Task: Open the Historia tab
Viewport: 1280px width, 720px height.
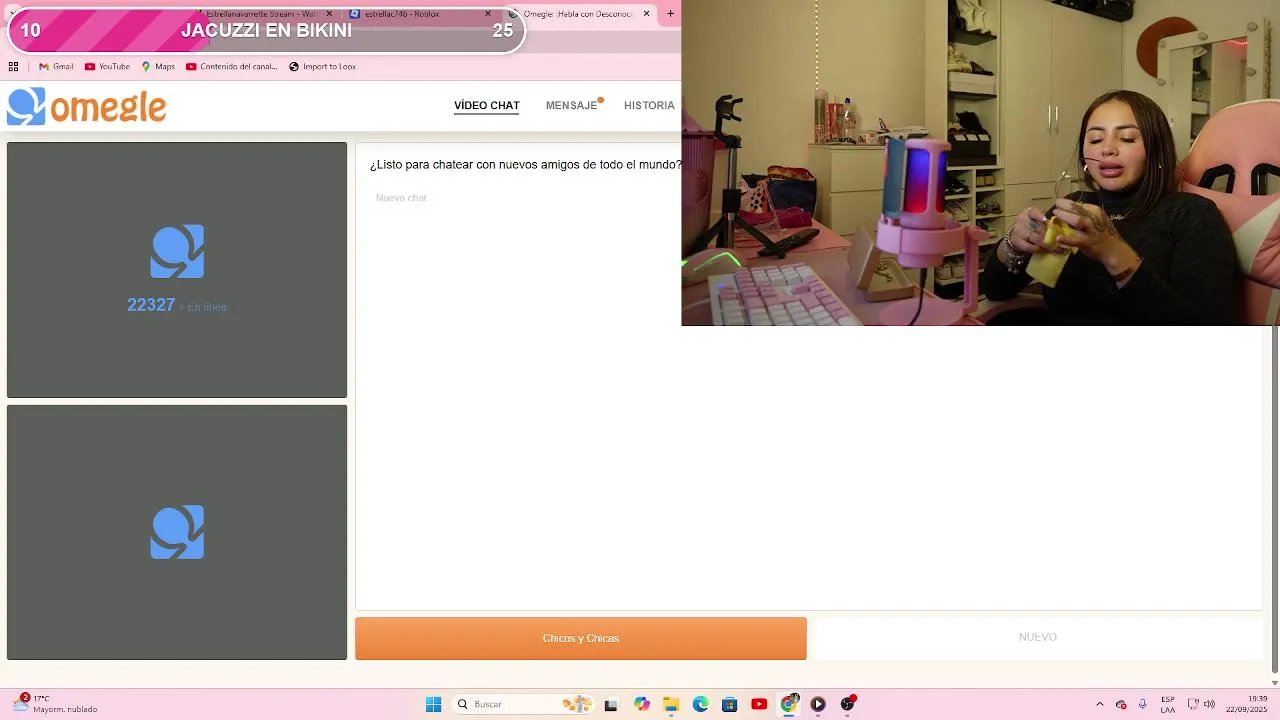Action: click(x=649, y=105)
